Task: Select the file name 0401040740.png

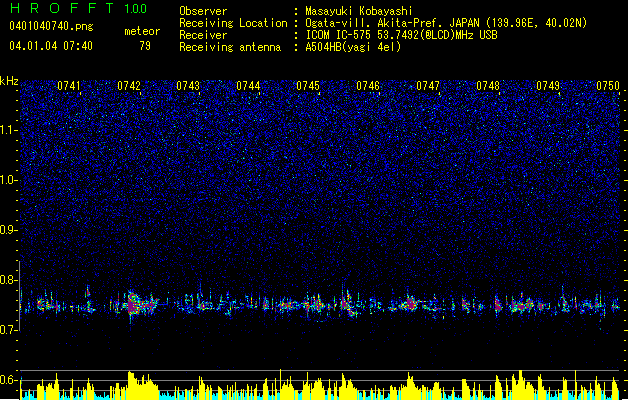Action: pyautogui.click(x=51, y=26)
